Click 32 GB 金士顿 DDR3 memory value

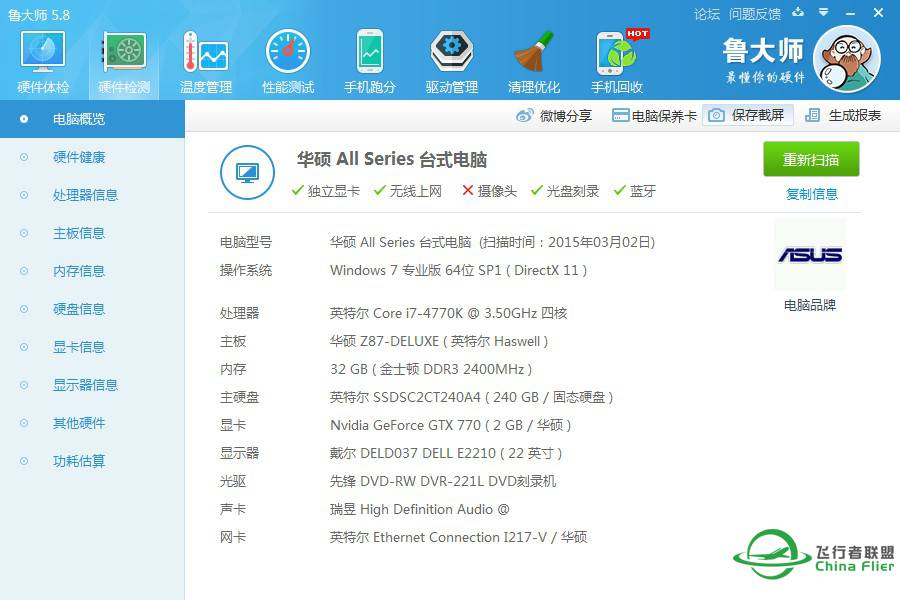tap(431, 369)
